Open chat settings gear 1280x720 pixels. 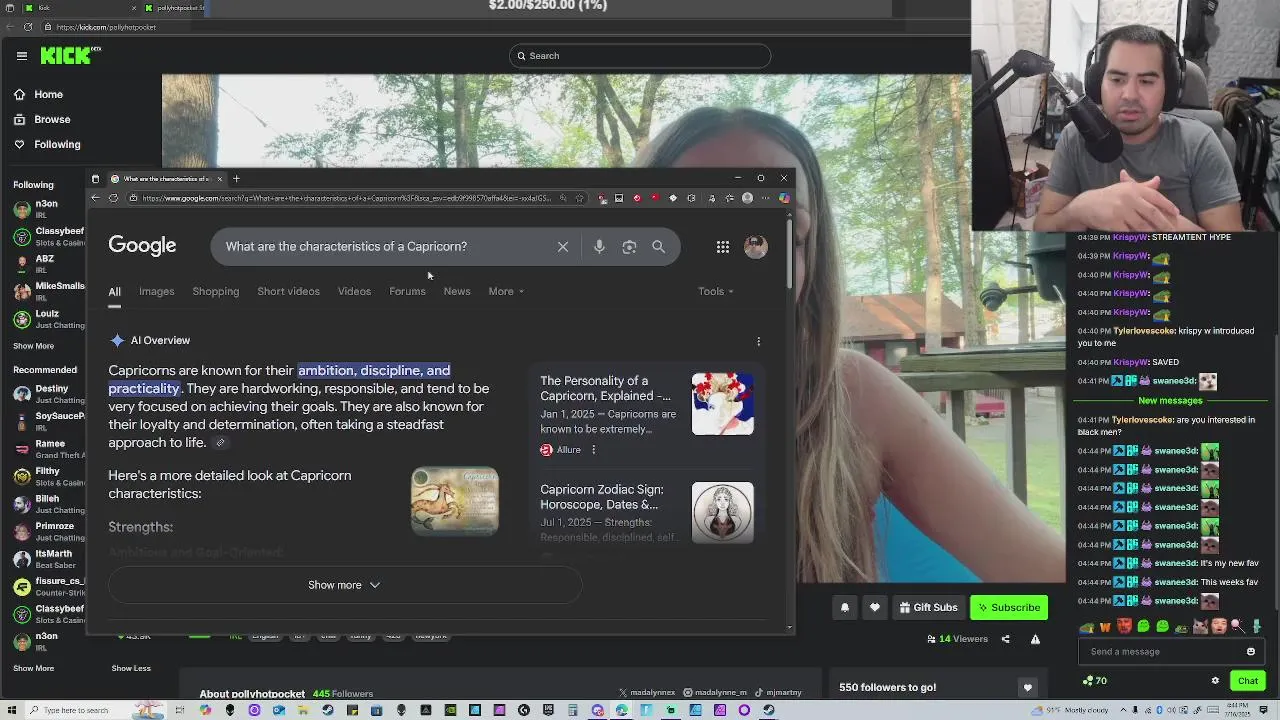(1215, 681)
